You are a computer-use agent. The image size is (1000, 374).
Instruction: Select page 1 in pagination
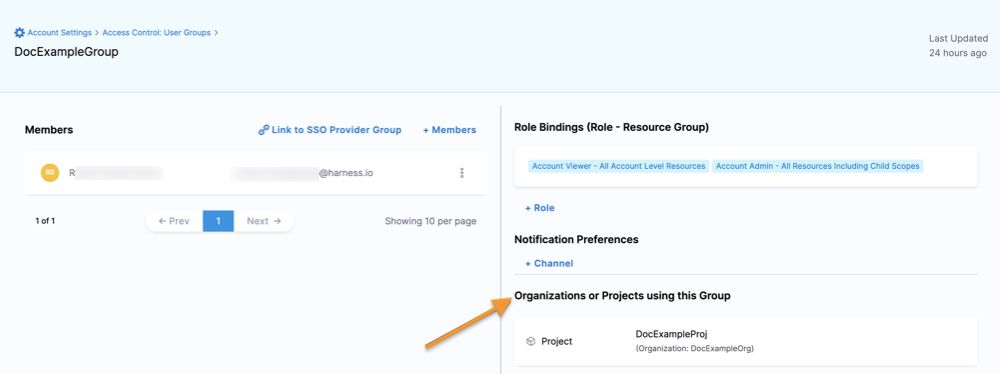[218, 221]
